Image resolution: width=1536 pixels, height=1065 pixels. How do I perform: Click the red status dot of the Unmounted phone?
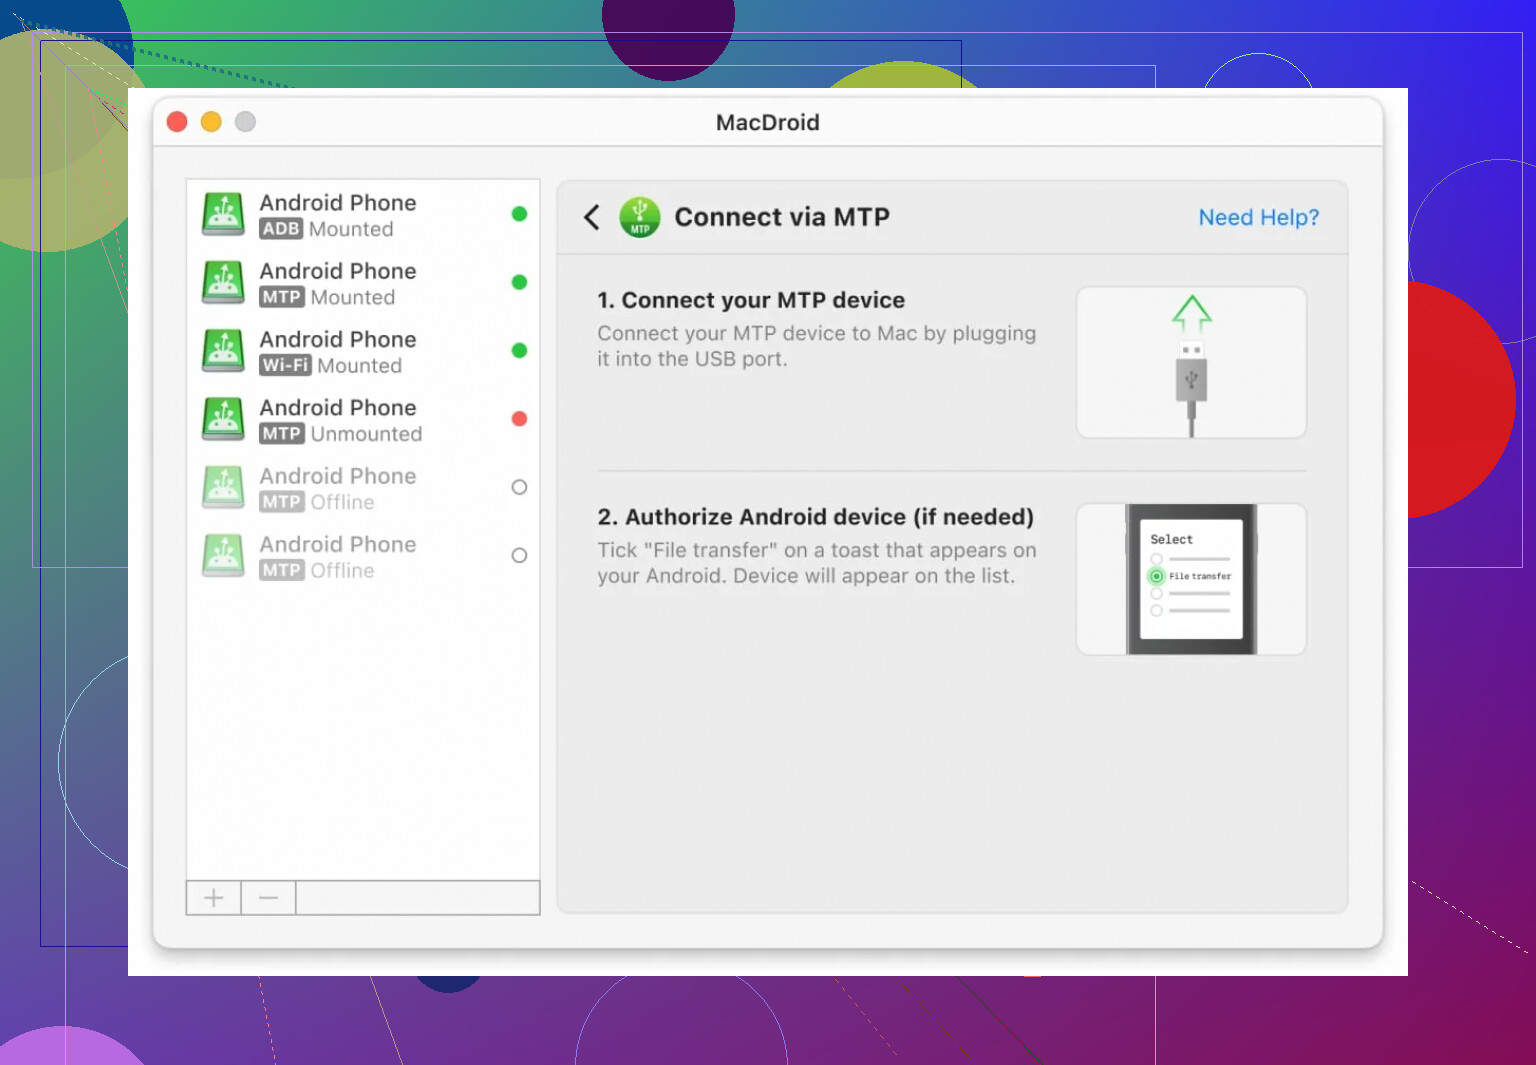point(519,419)
